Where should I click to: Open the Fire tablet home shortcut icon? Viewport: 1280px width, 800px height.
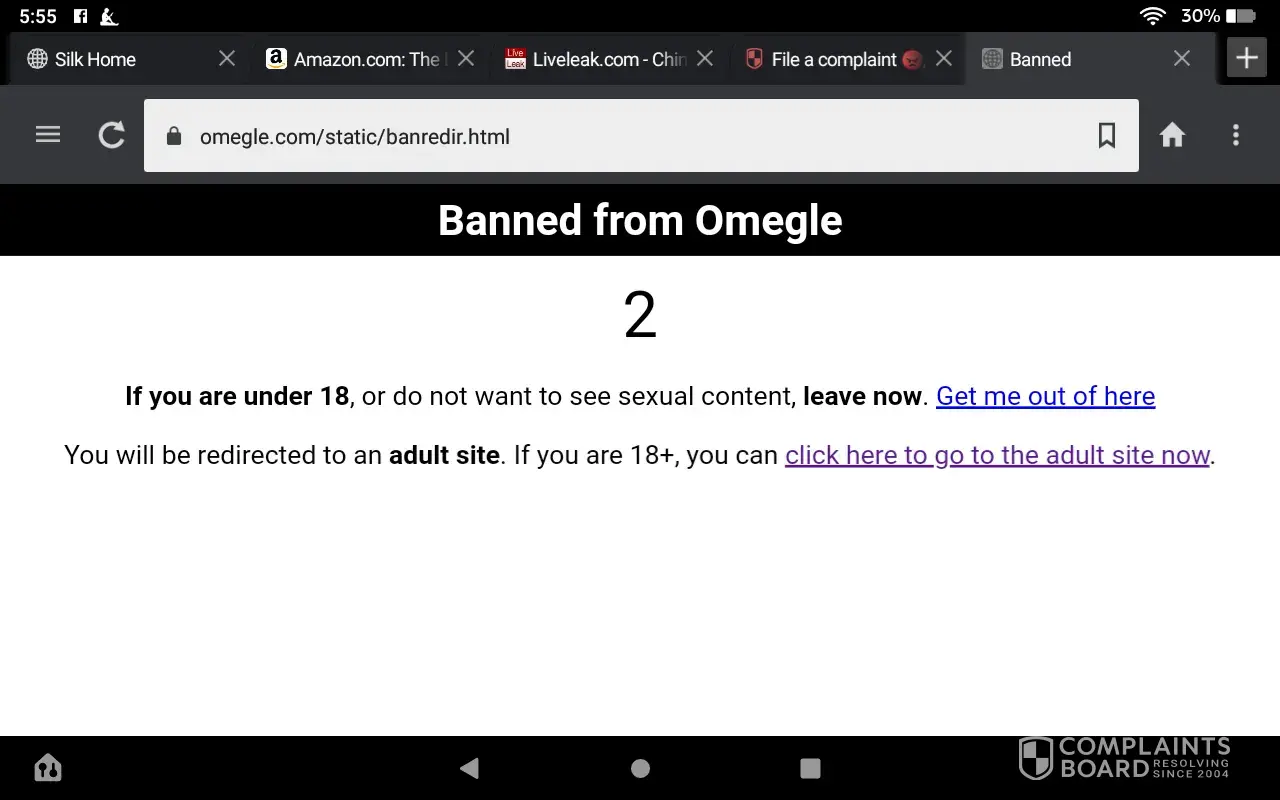48,768
